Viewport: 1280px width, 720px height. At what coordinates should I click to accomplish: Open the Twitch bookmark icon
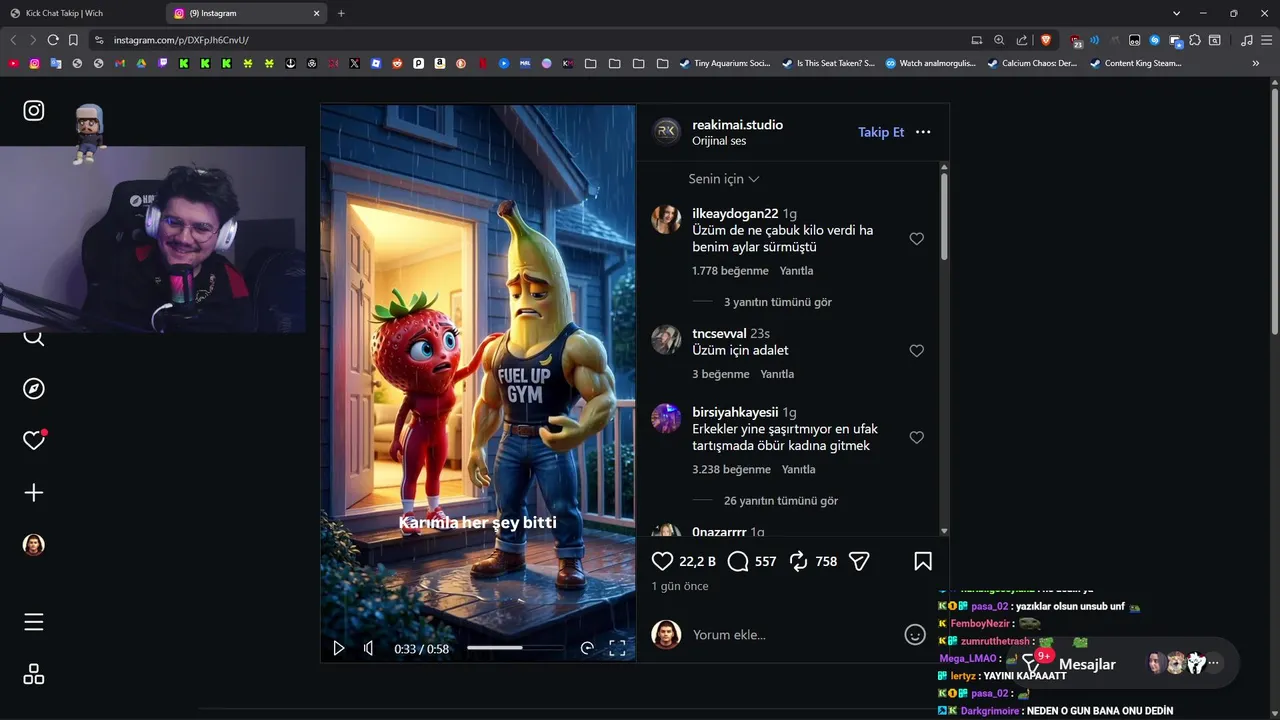[162, 63]
